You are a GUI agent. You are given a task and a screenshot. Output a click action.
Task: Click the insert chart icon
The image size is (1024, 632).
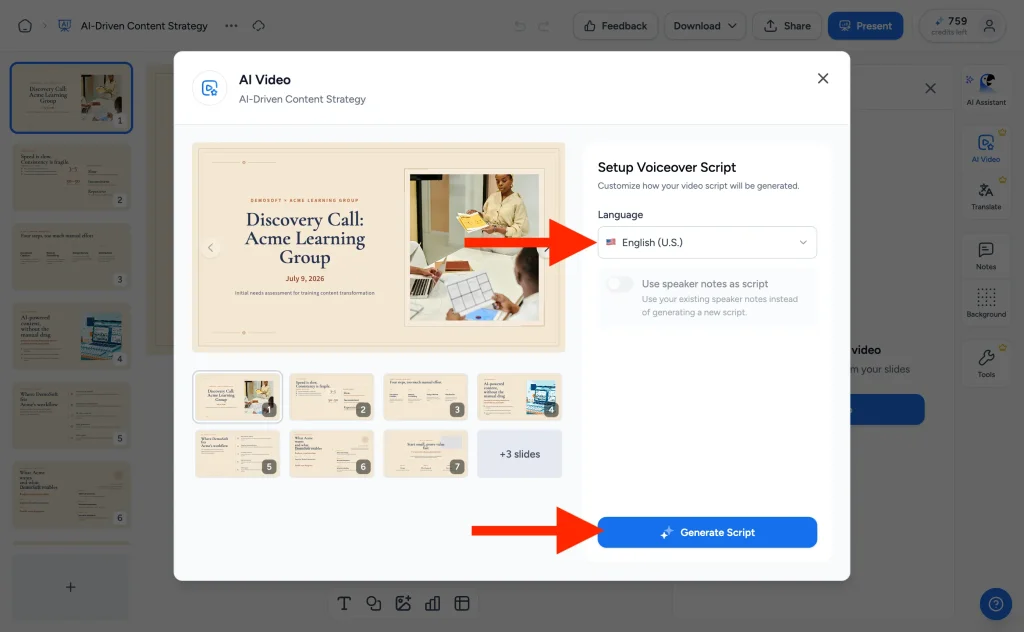point(432,603)
